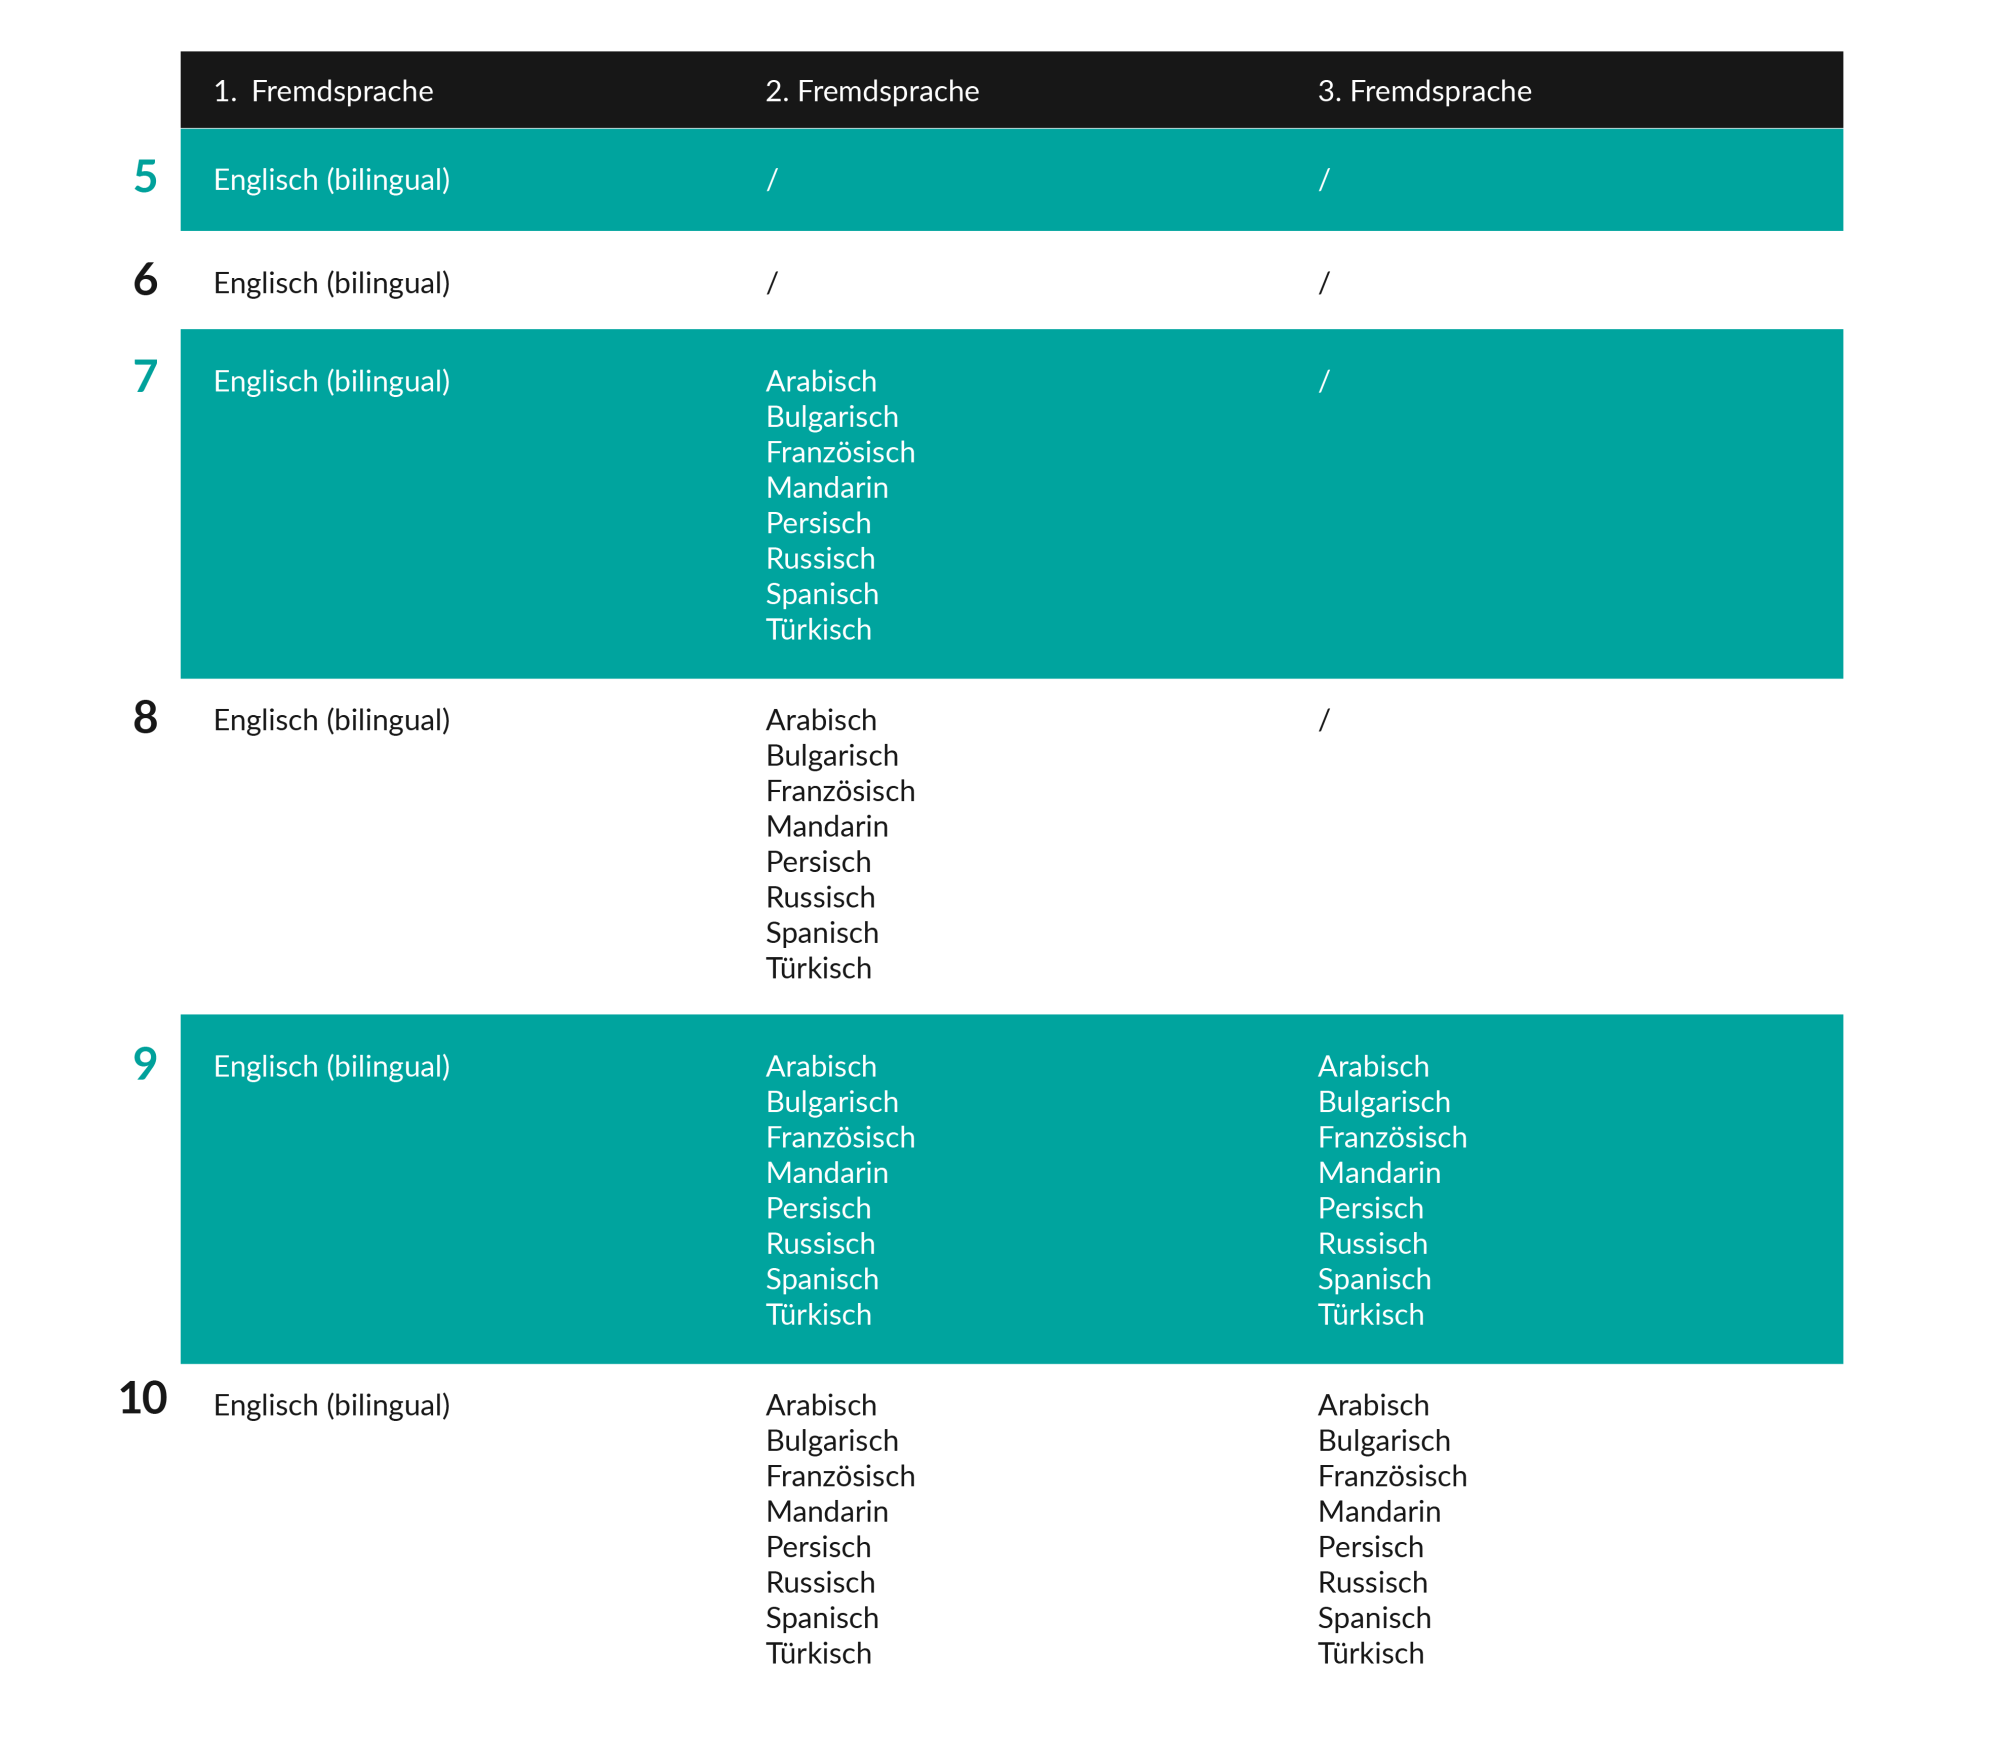The width and height of the screenshot is (2000, 1741).
Task: Click 'Französisch' in grade 7 second language
Action: [x=840, y=452]
